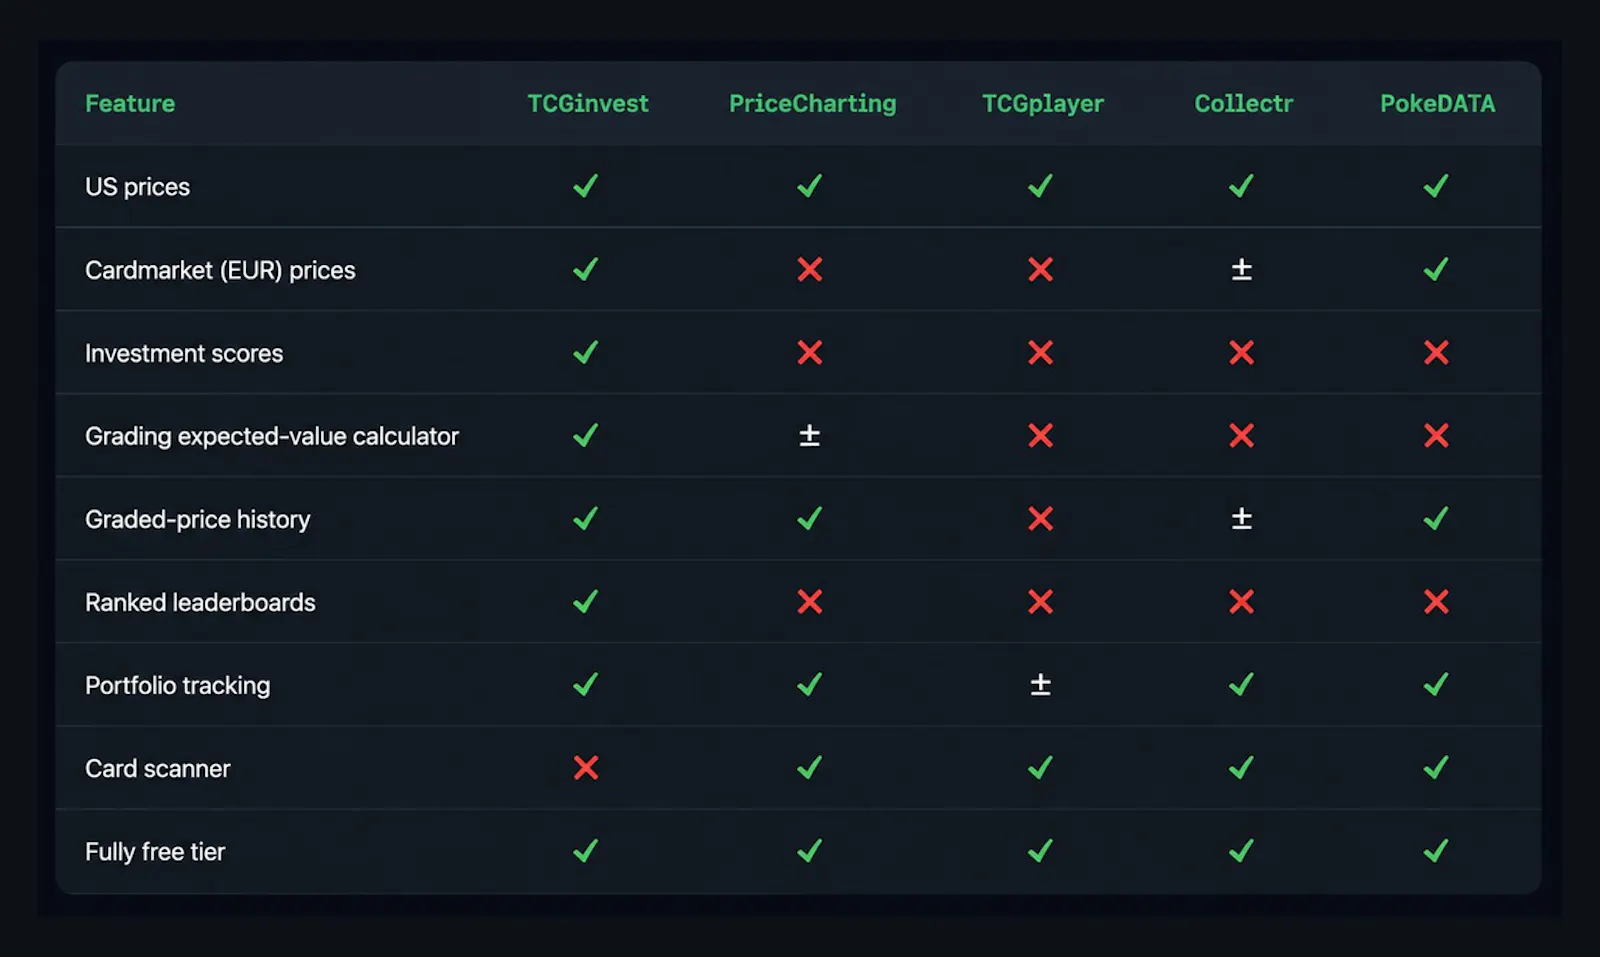Click PriceCharting checkmark for Fully free tier

[810, 850]
